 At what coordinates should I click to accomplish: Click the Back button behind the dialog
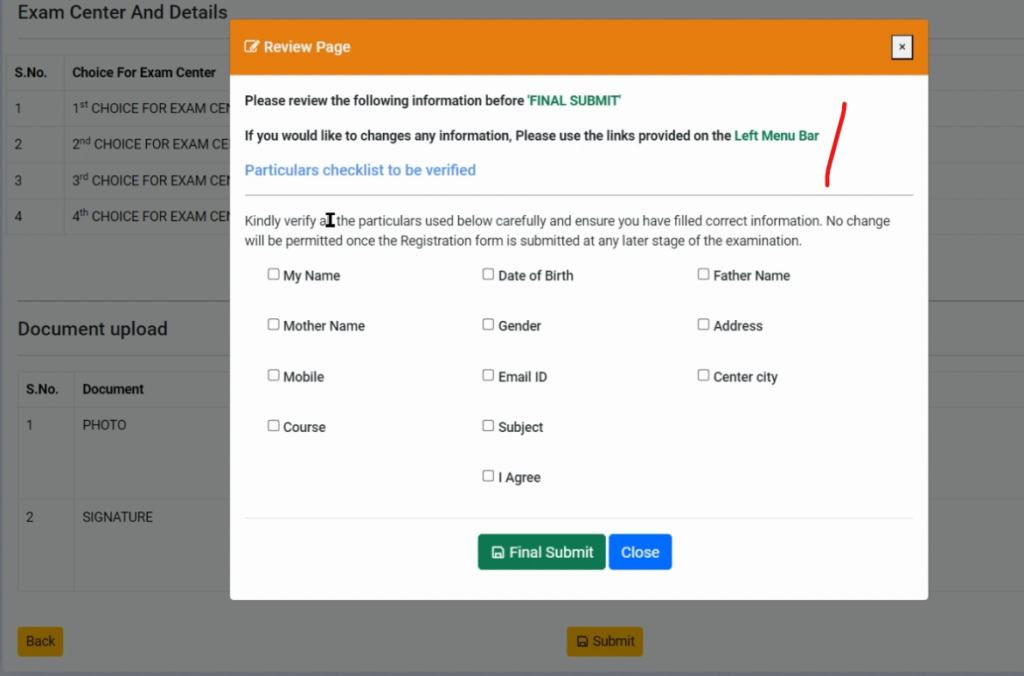[40, 641]
